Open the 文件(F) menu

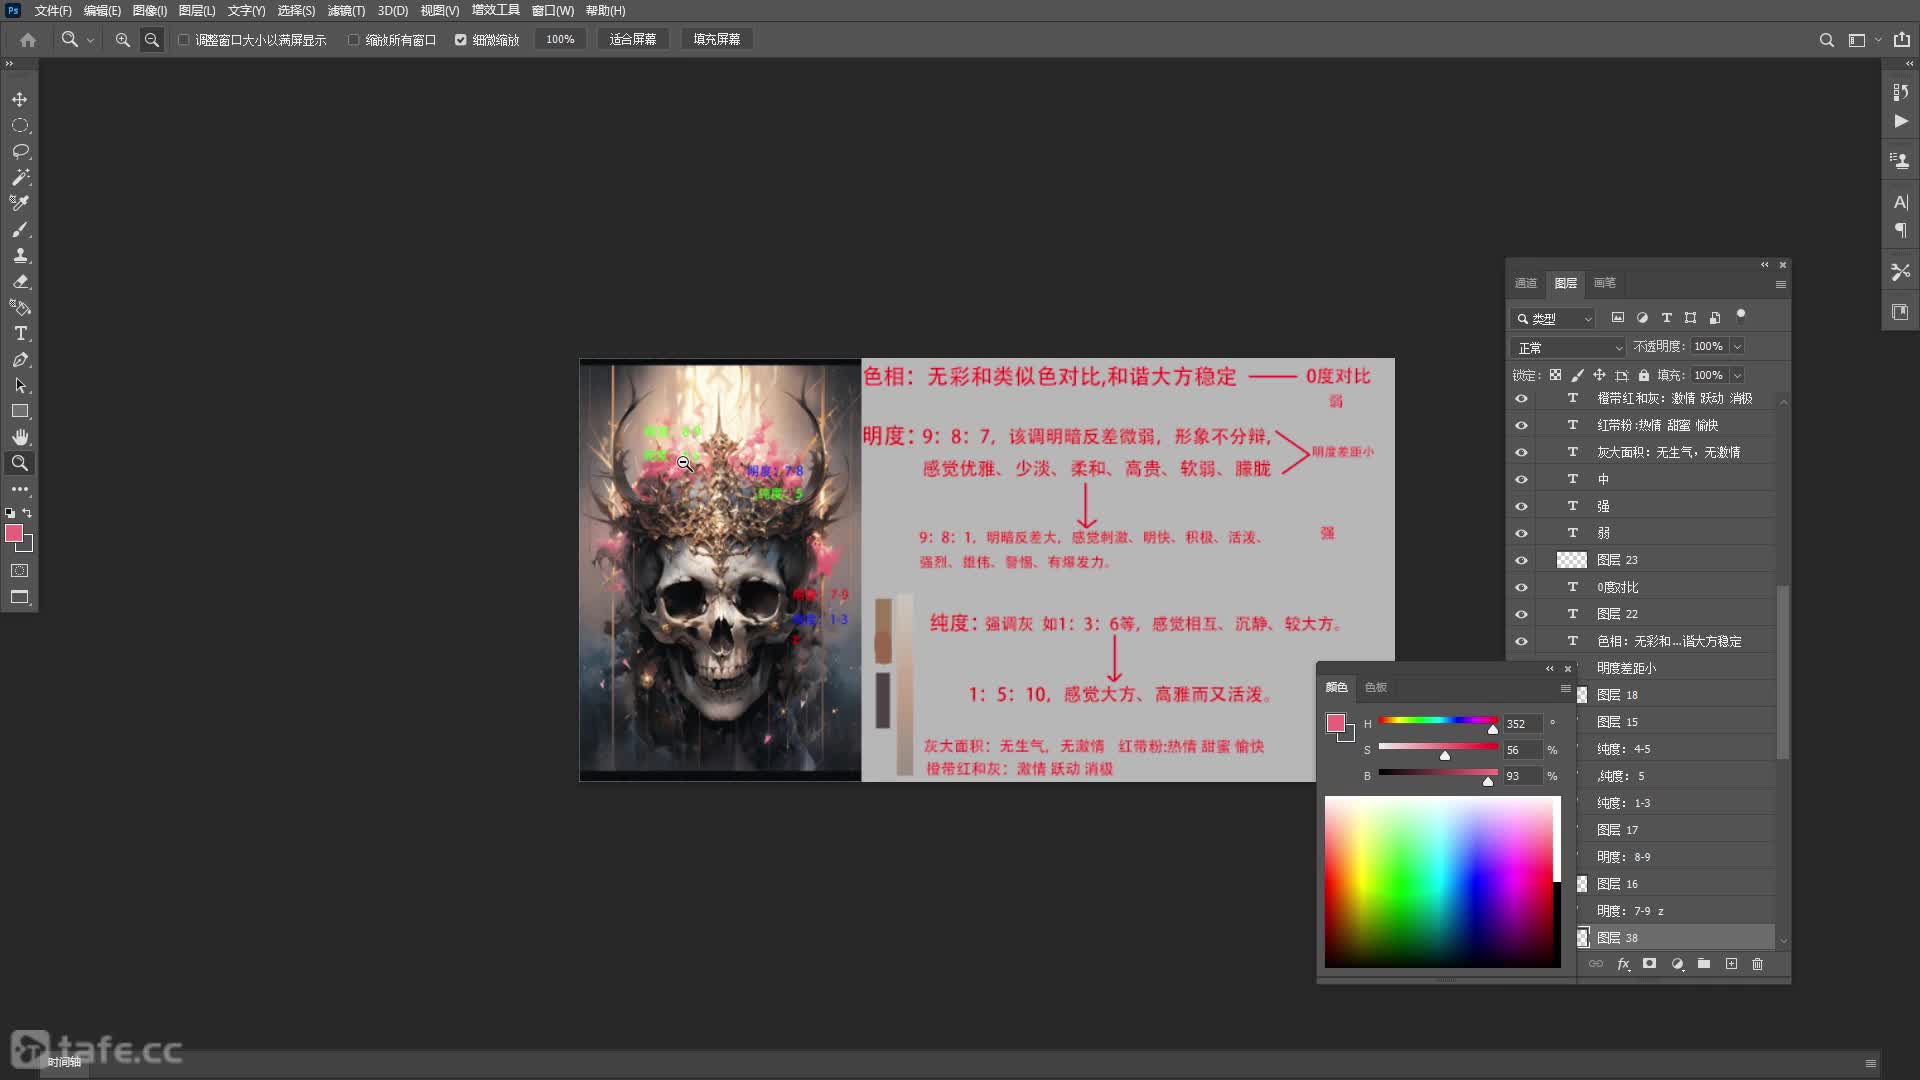coord(53,10)
